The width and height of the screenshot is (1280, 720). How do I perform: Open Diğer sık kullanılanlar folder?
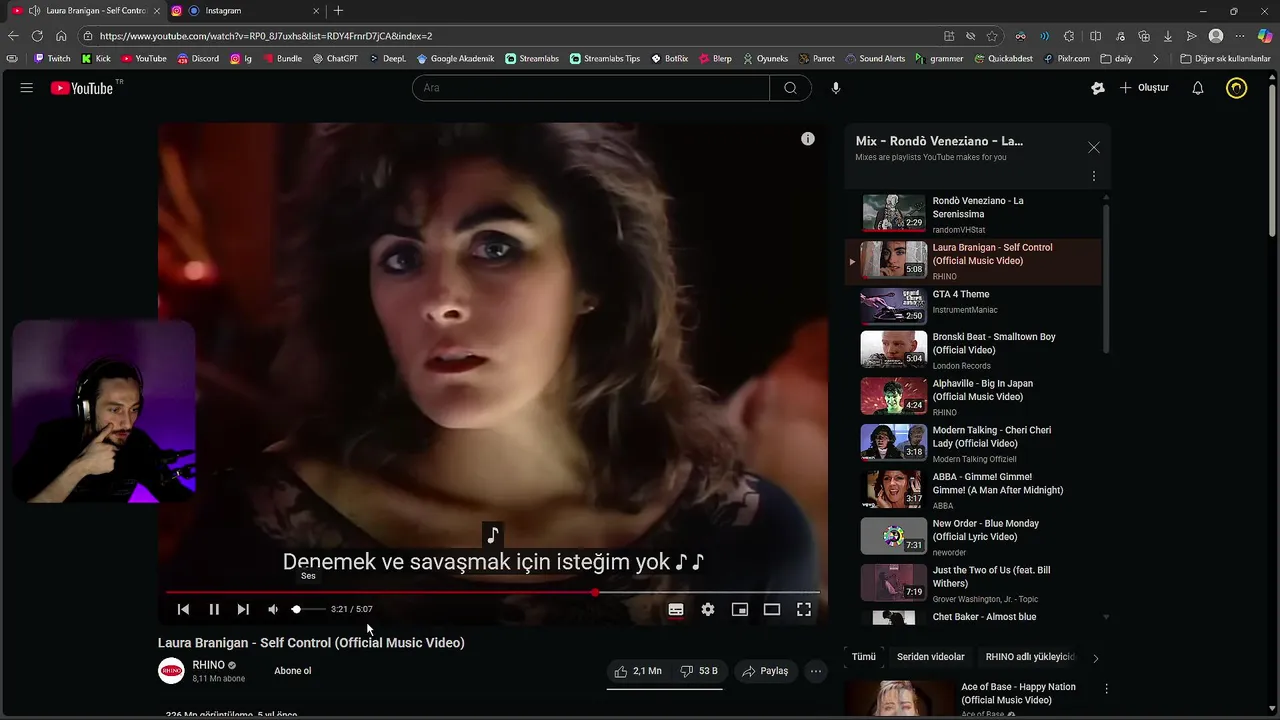[x=1225, y=59]
